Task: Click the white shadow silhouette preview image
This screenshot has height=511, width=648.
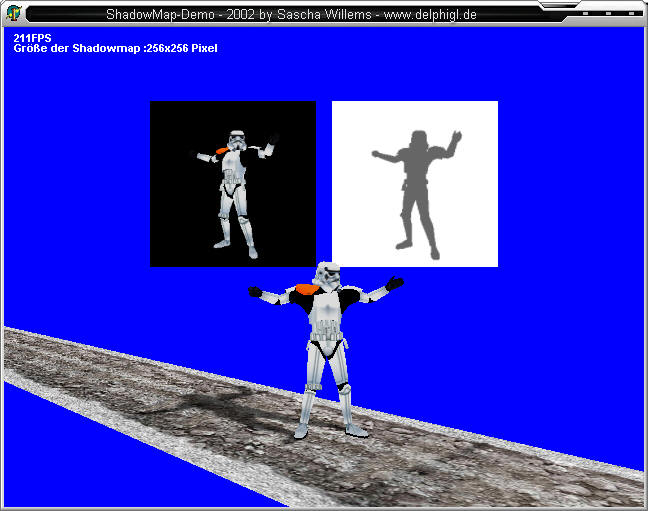Action: (x=415, y=184)
